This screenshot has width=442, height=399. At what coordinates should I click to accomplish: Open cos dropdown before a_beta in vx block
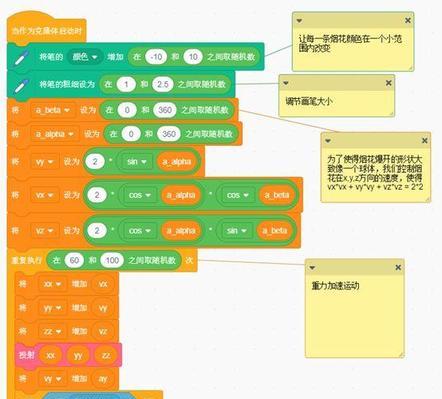pyautogui.click(x=237, y=195)
